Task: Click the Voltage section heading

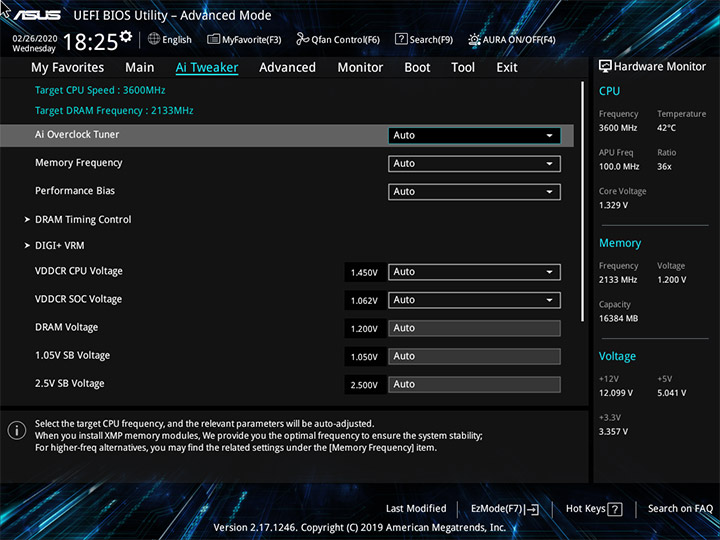Action: click(x=617, y=356)
